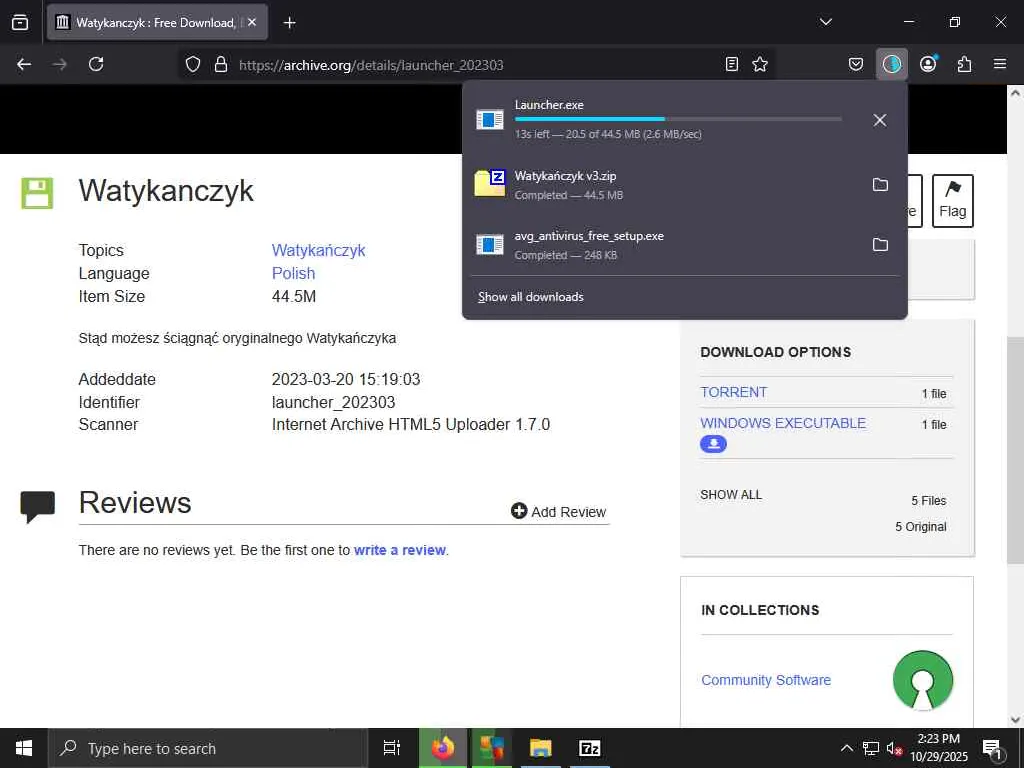Viewport: 1024px width, 768px height.
Task: Open the Pocket save icon
Action: (856, 64)
